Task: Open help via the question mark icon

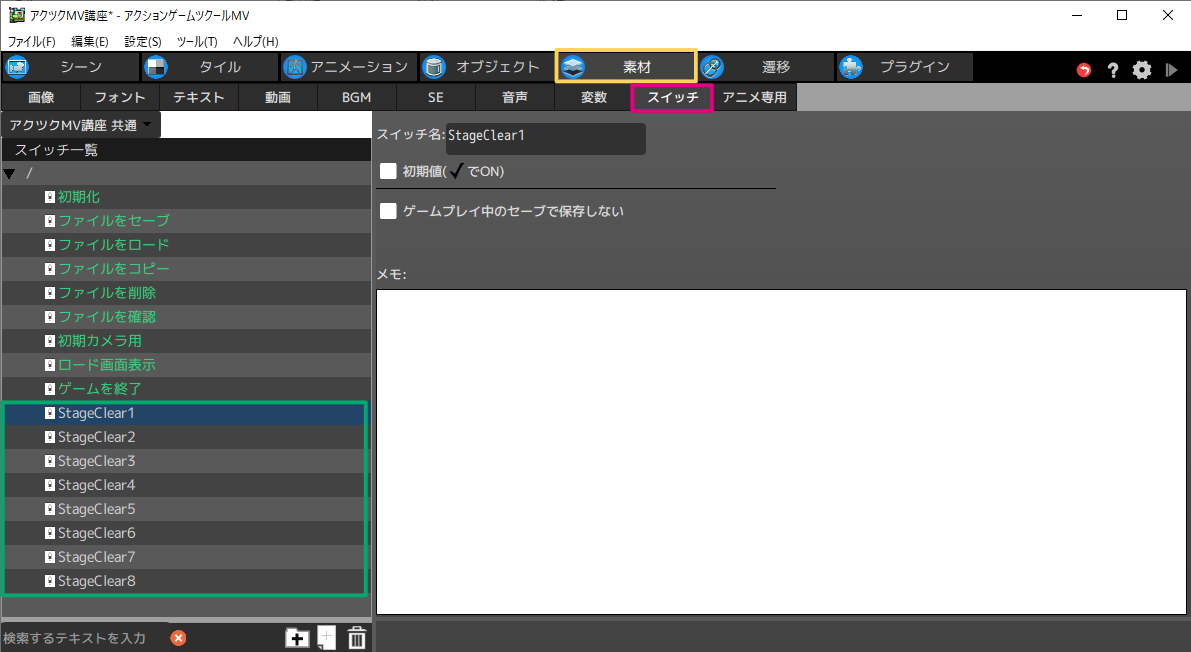Action: point(1112,70)
